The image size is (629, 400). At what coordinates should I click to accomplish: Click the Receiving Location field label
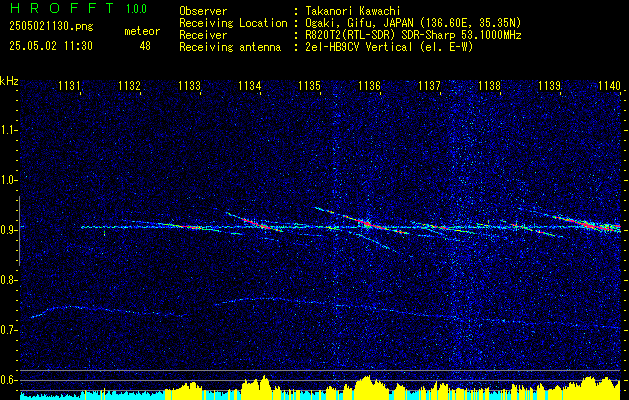tap(233, 23)
